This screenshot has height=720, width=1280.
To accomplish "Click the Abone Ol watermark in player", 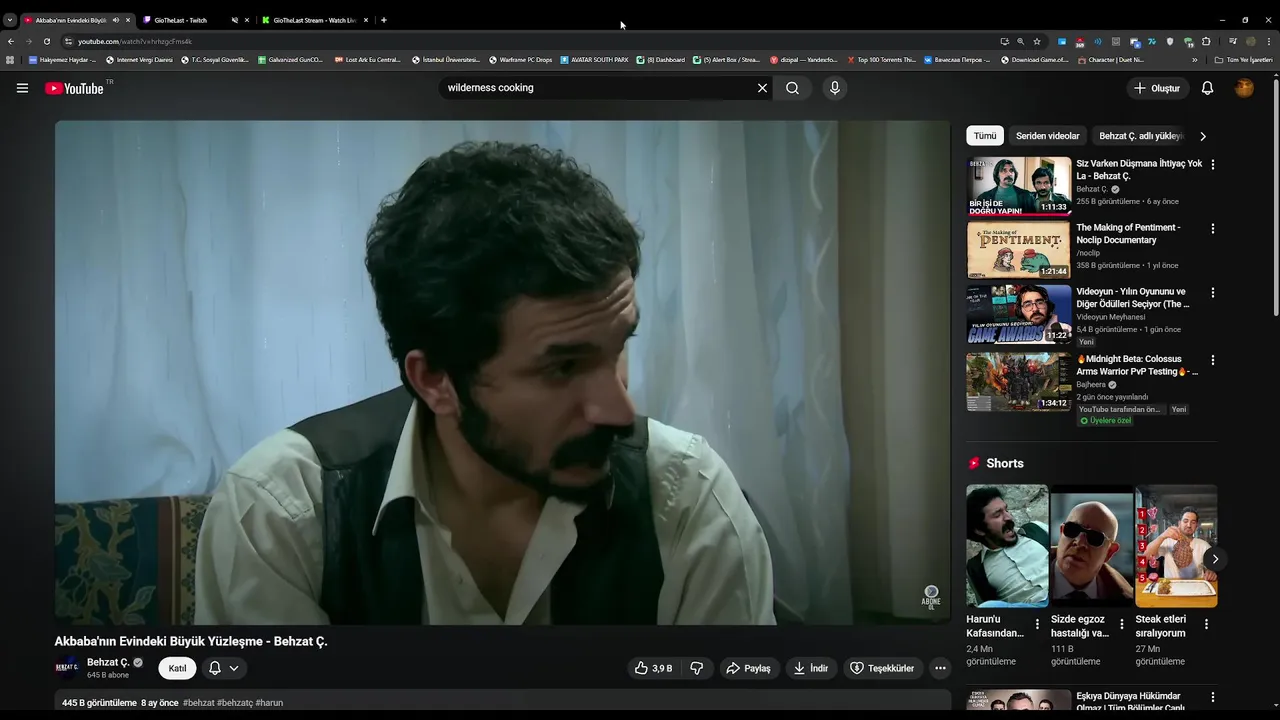I will pos(931,597).
